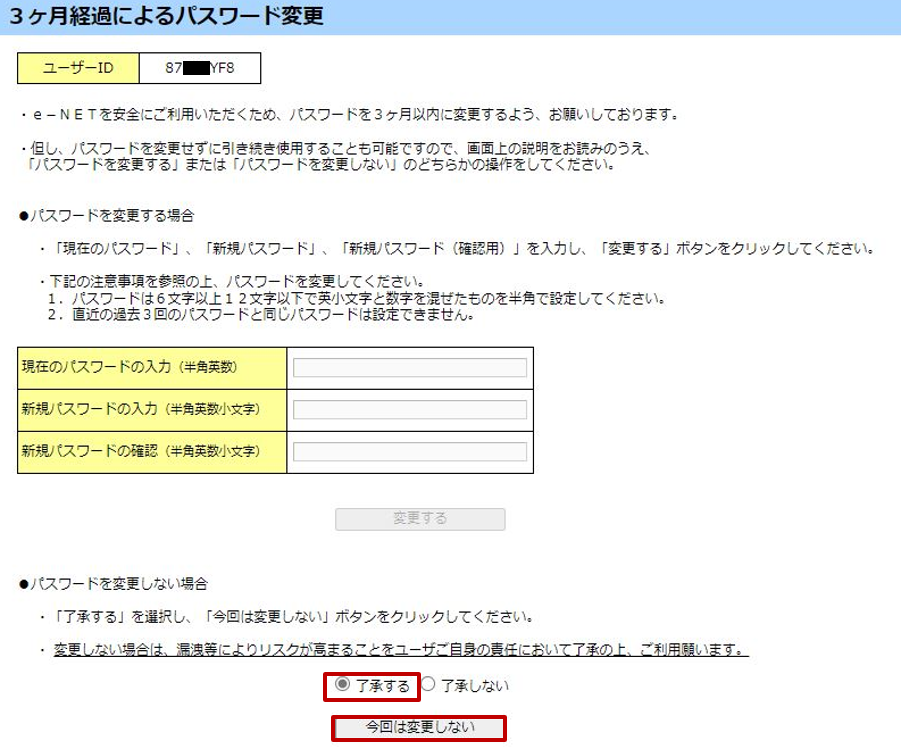Select the new password confirmation input field
901x749 pixels.
coord(409,452)
